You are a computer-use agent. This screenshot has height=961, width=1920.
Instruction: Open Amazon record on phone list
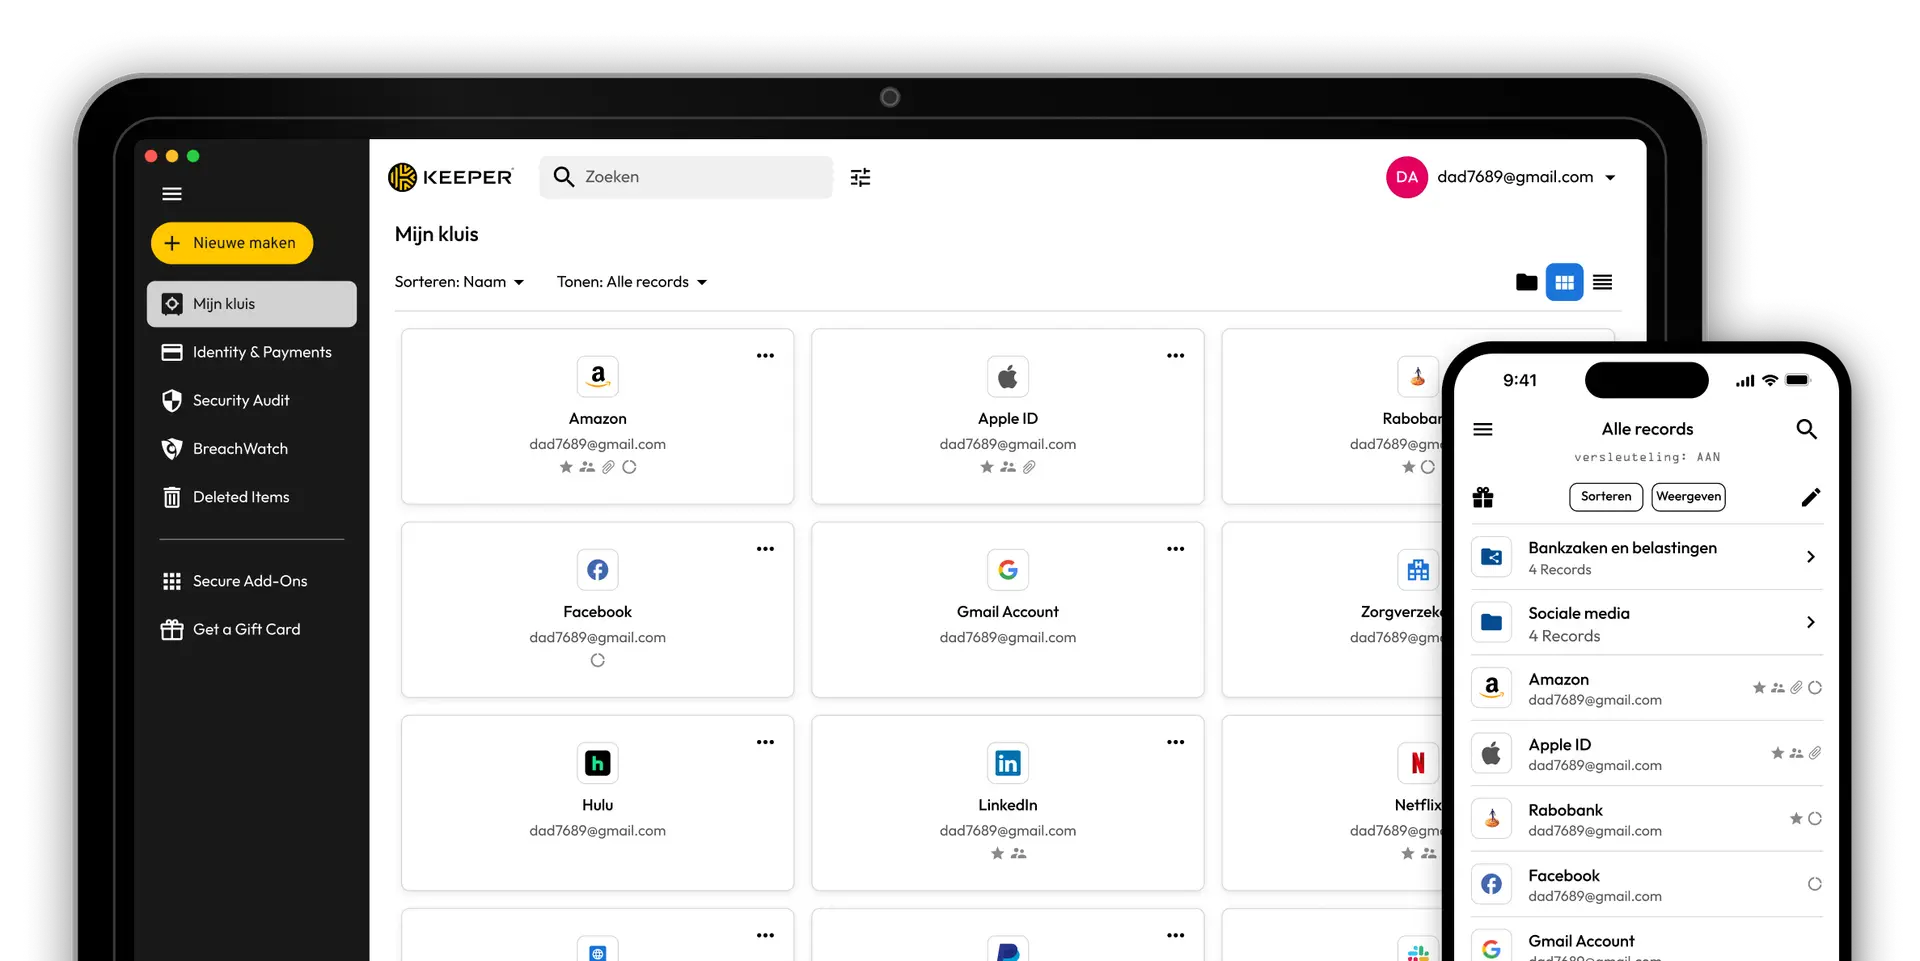click(x=1646, y=688)
